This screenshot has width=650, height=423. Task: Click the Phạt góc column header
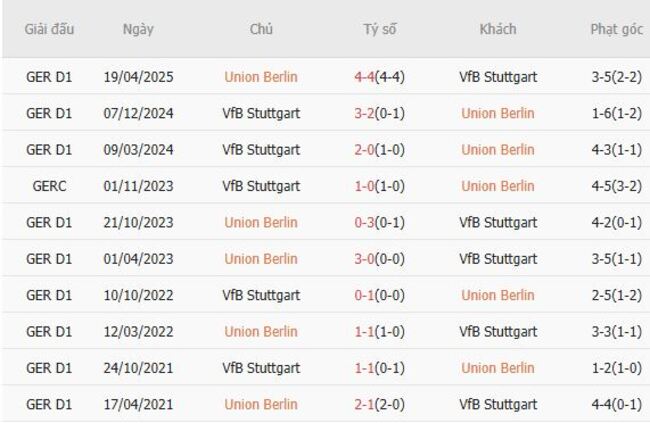tap(615, 30)
